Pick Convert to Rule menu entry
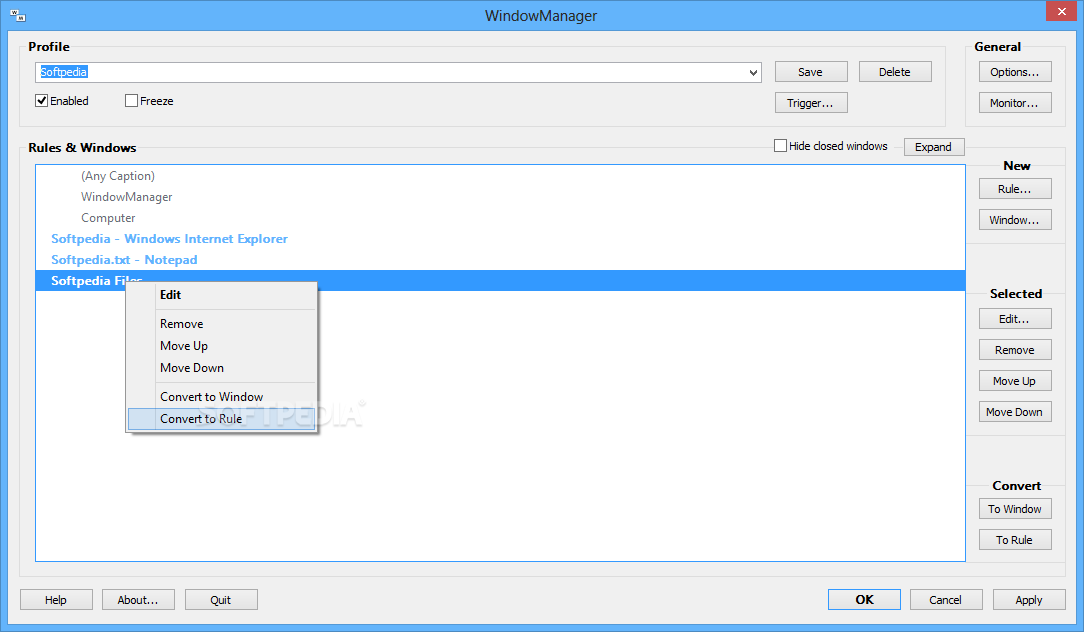Screen dimensions: 1084x632 pyautogui.click(x=221, y=419)
